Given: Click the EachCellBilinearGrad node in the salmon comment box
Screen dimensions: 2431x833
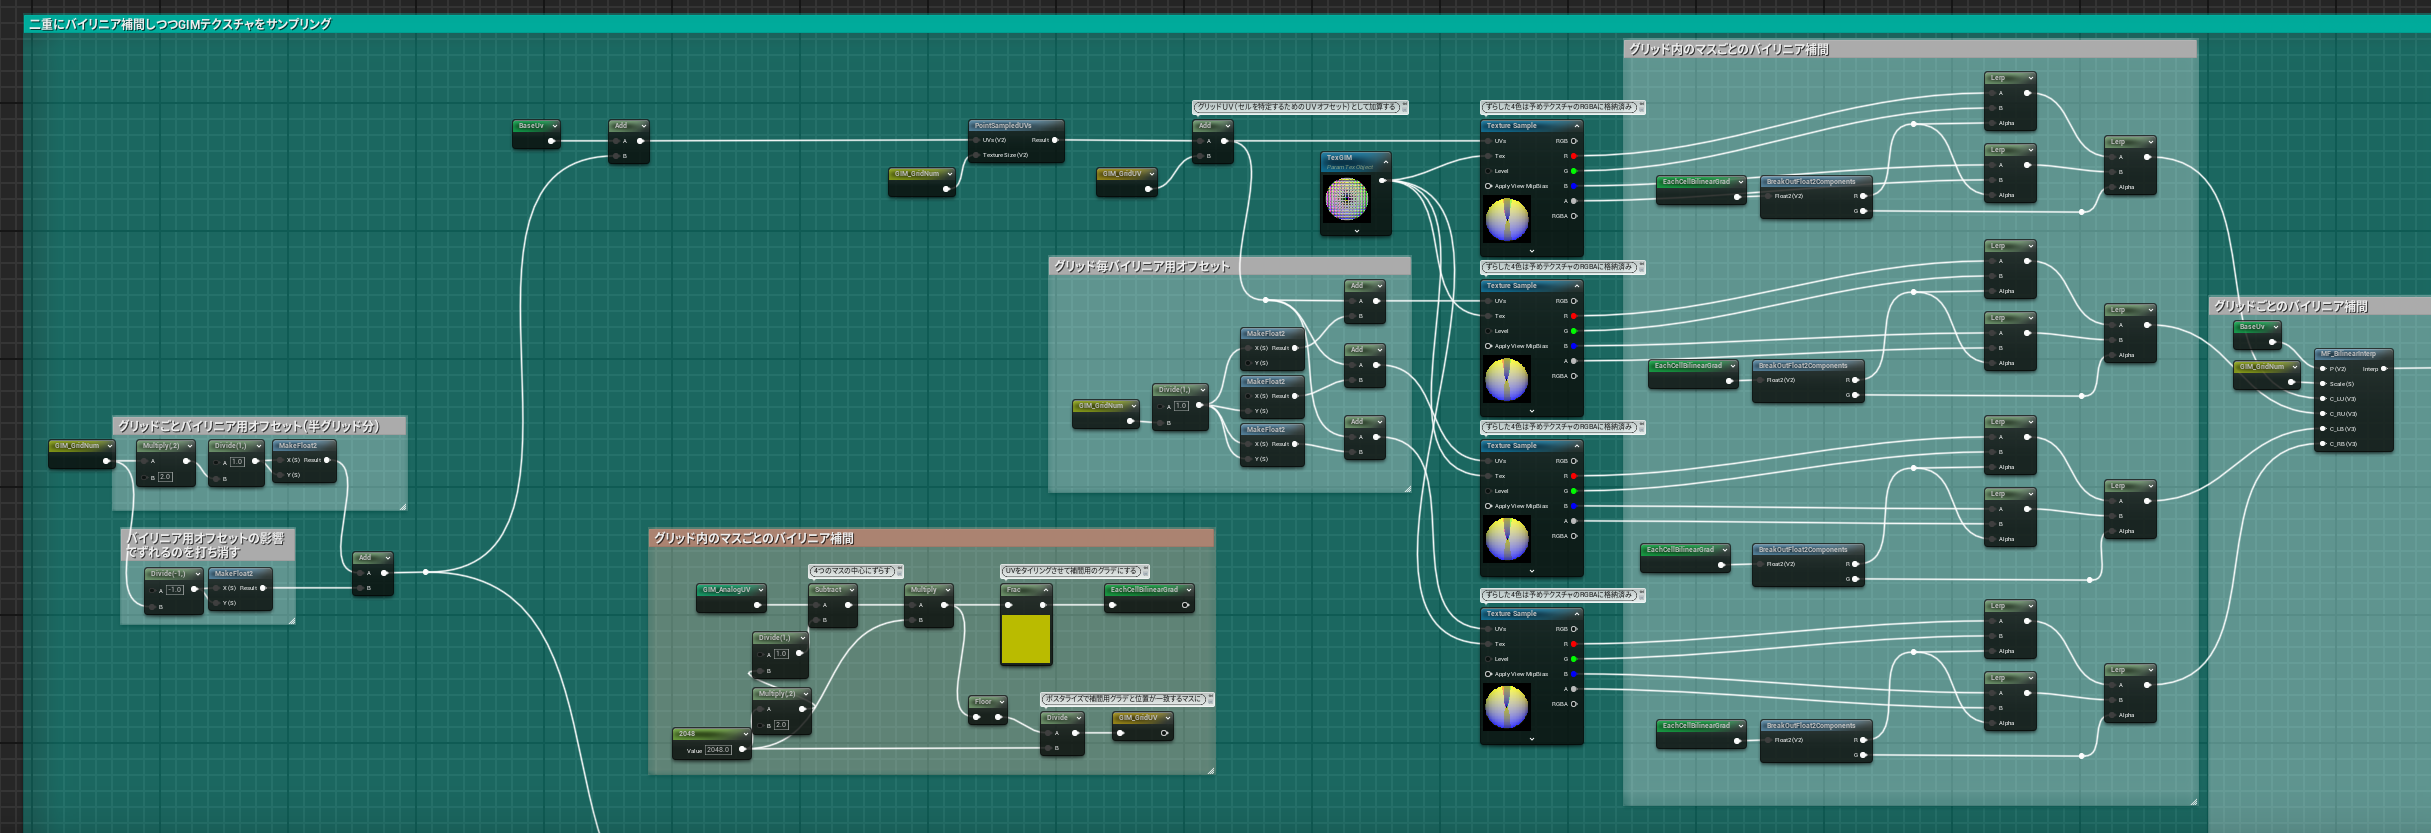Looking at the screenshot, I should [1149, 597].
